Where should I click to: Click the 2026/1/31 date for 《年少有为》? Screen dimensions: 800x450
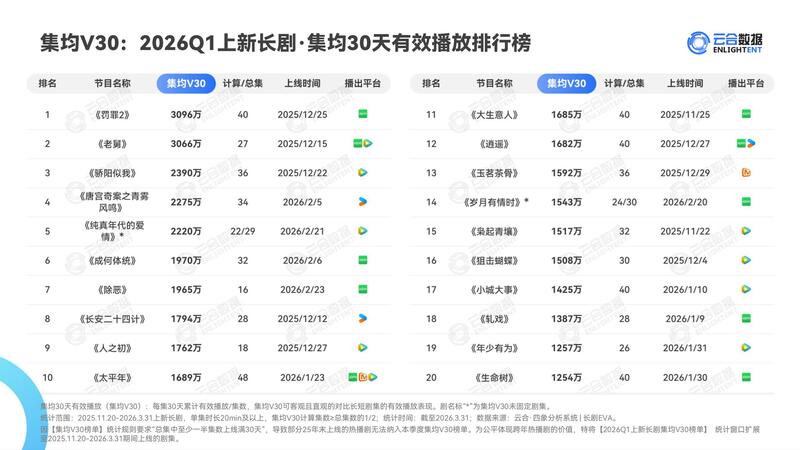point(685,348)
